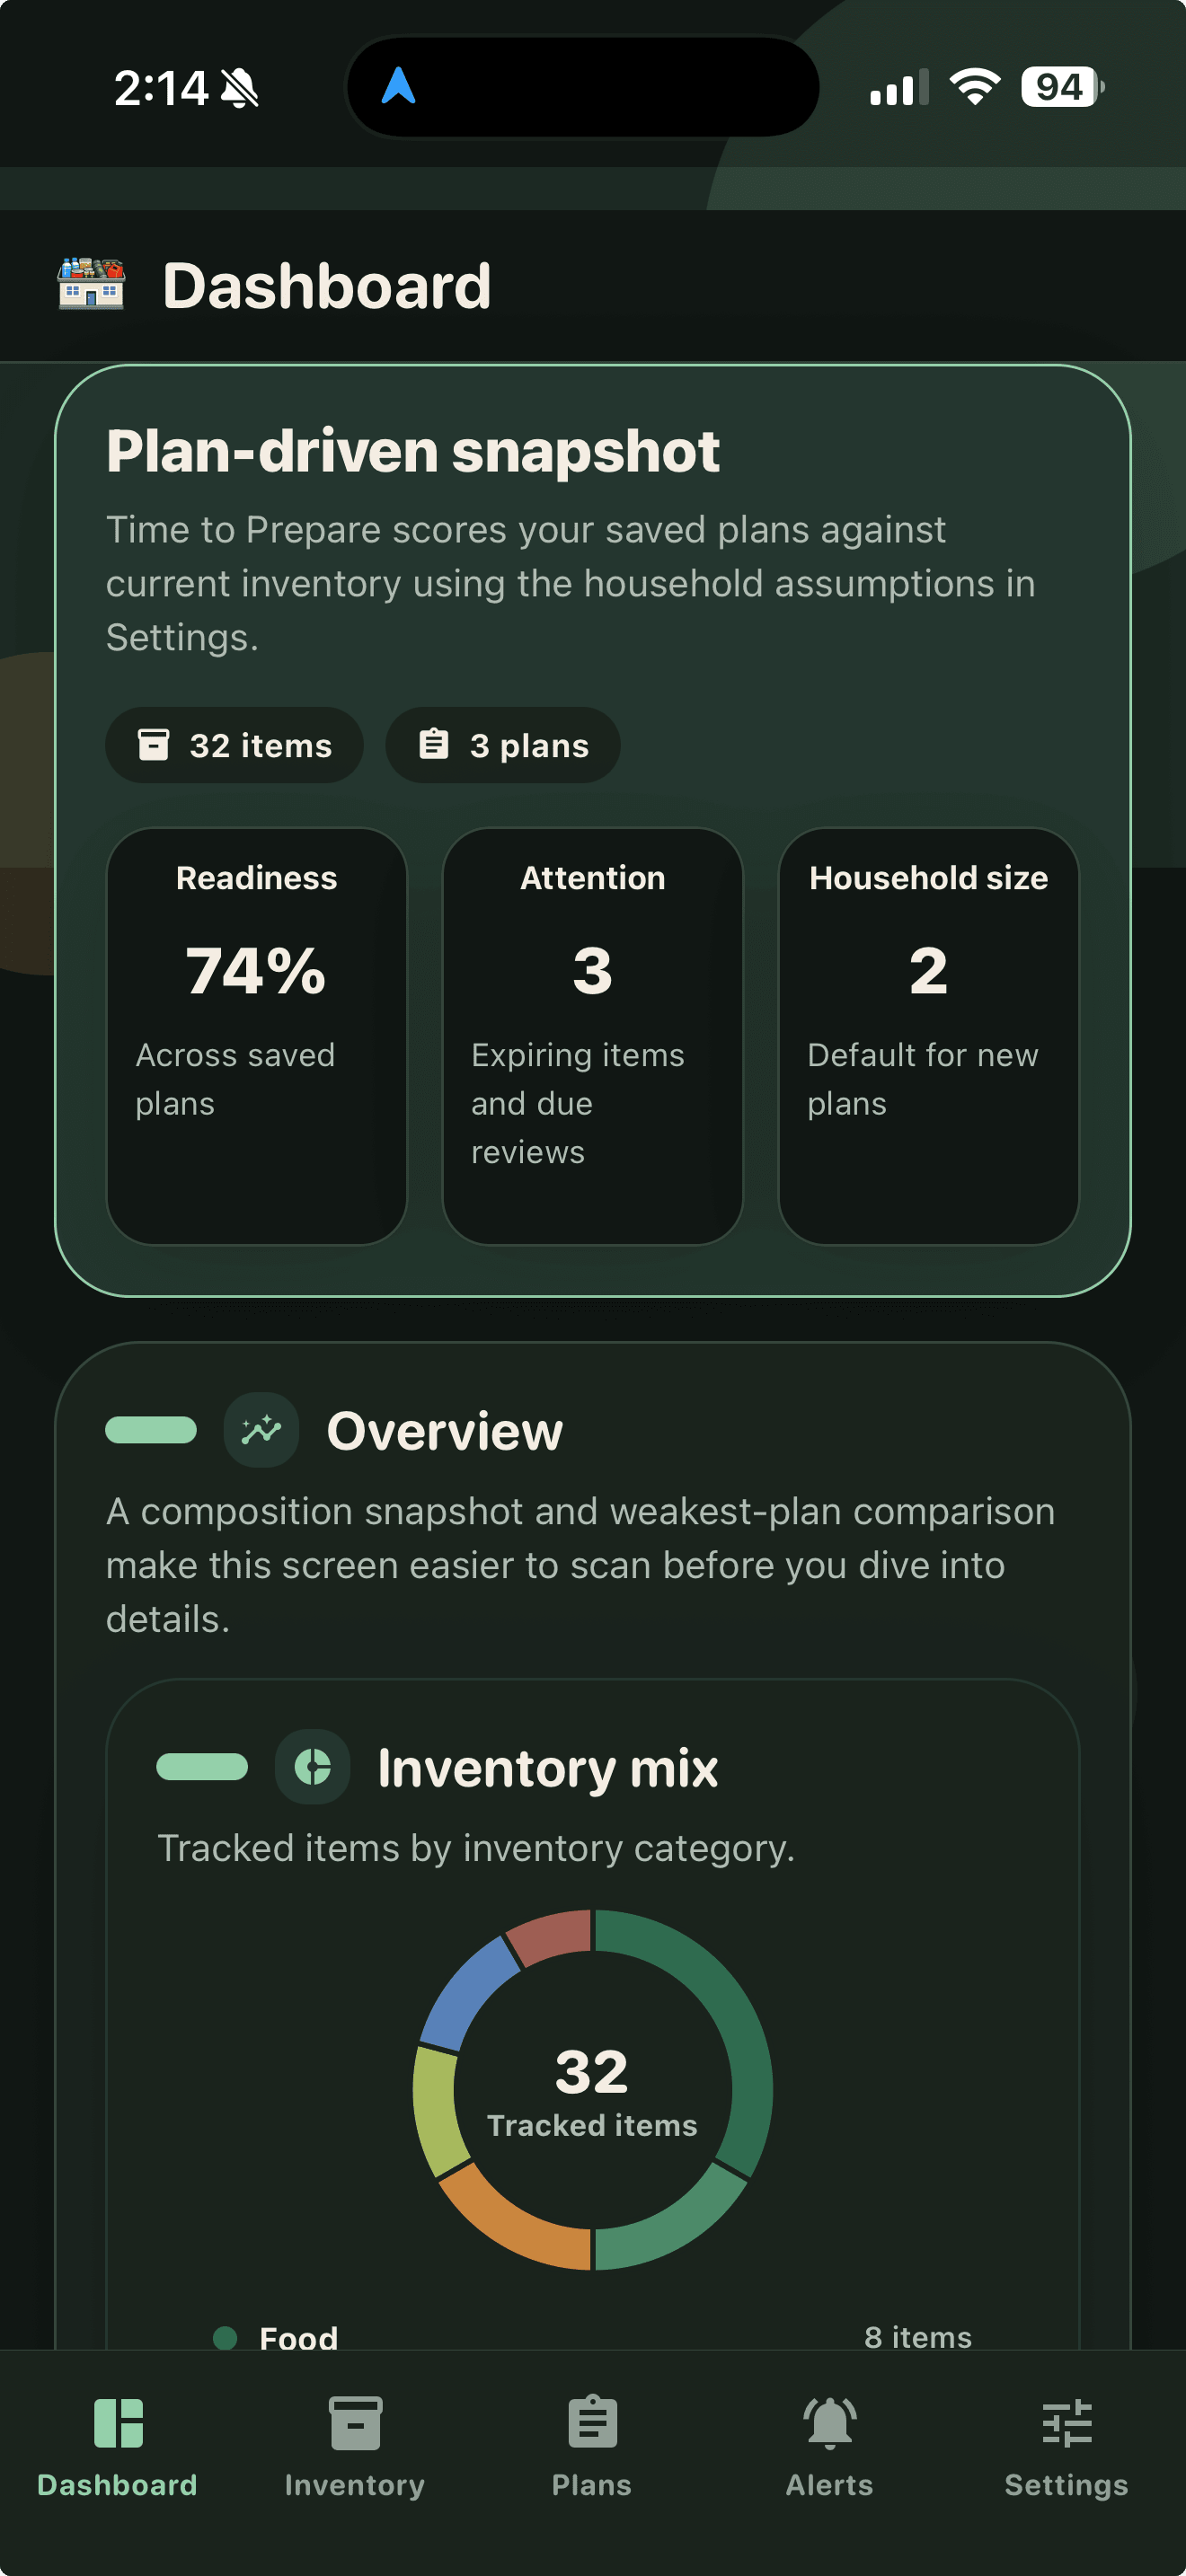The width and height of the screenshot is (1186, 2576).
Task: Open the Inventory tab icon in bottom bar
Action: pyautogui.click(x=355, y=2430)
